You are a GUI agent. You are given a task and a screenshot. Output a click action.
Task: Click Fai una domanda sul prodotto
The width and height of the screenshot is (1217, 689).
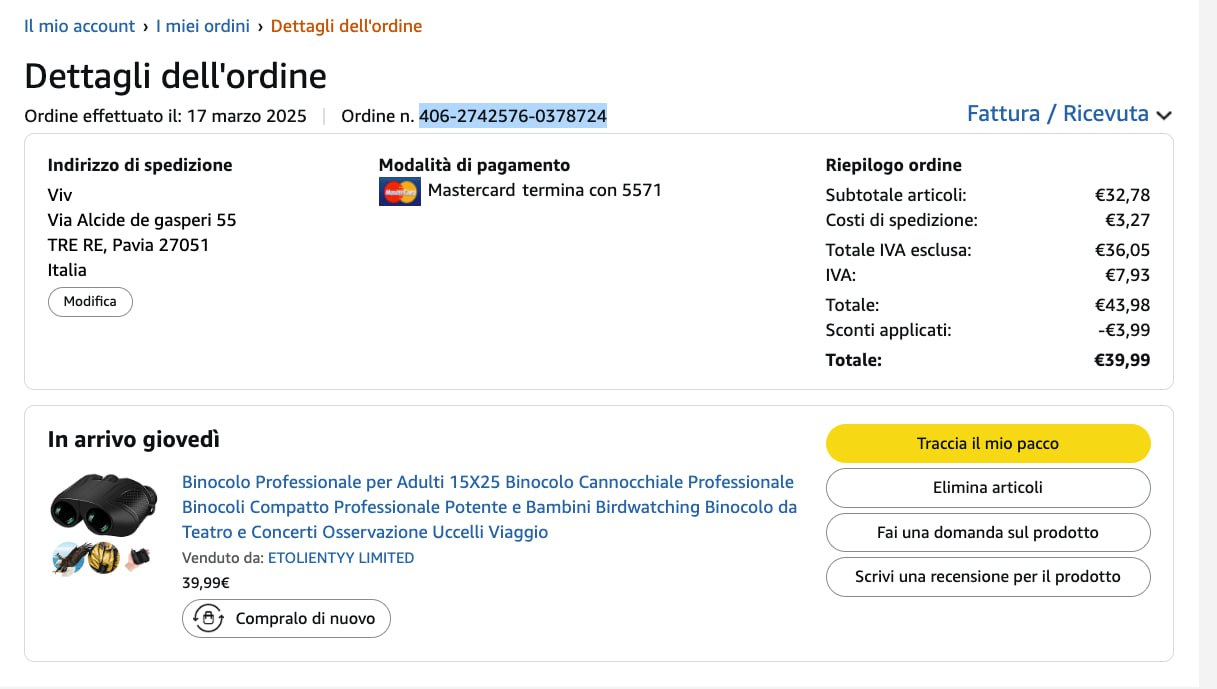(987, 532)
